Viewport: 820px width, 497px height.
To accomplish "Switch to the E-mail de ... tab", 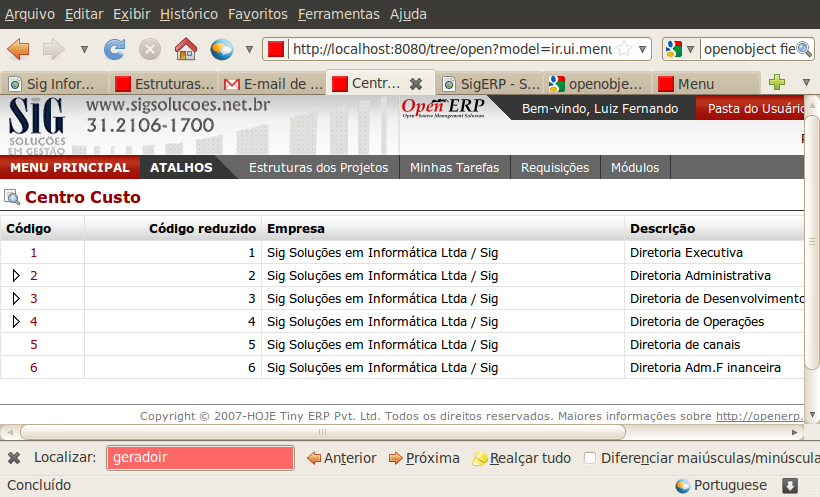I will pyautogui.click(x=272, y=84).
